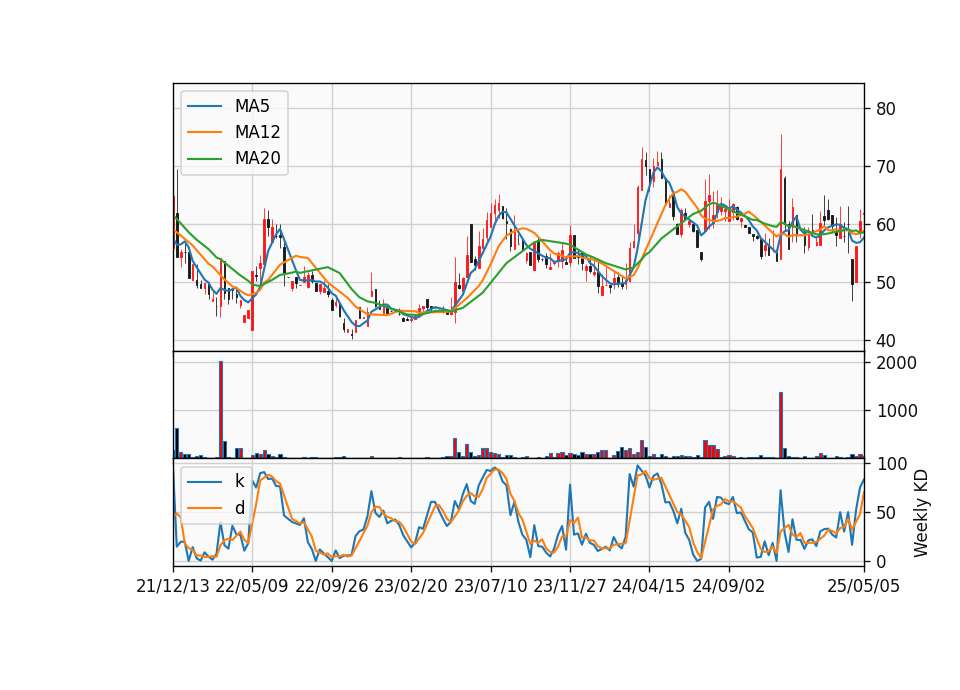Click the orange d legend line sample
This screenshot has height=690, width=960.
click(204, 508)
